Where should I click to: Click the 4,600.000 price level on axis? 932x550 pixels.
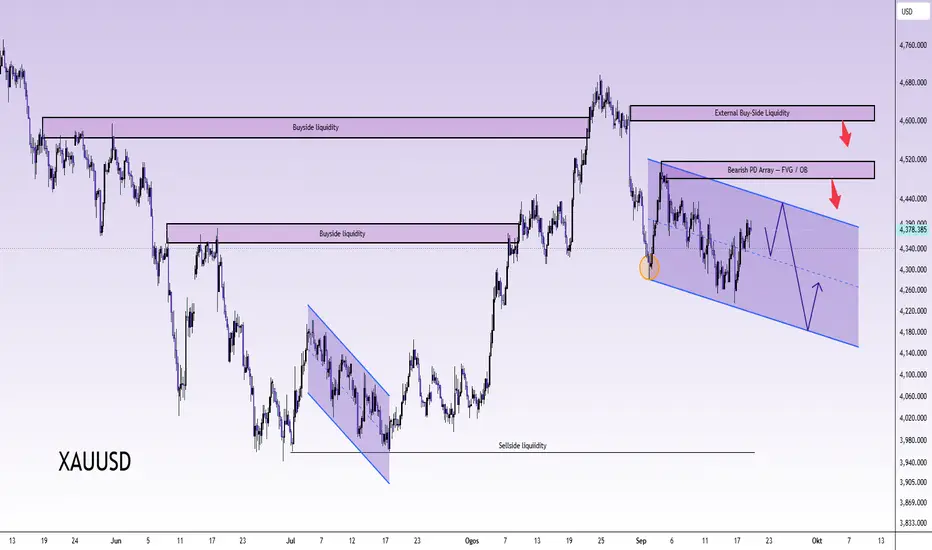point(913,121)
